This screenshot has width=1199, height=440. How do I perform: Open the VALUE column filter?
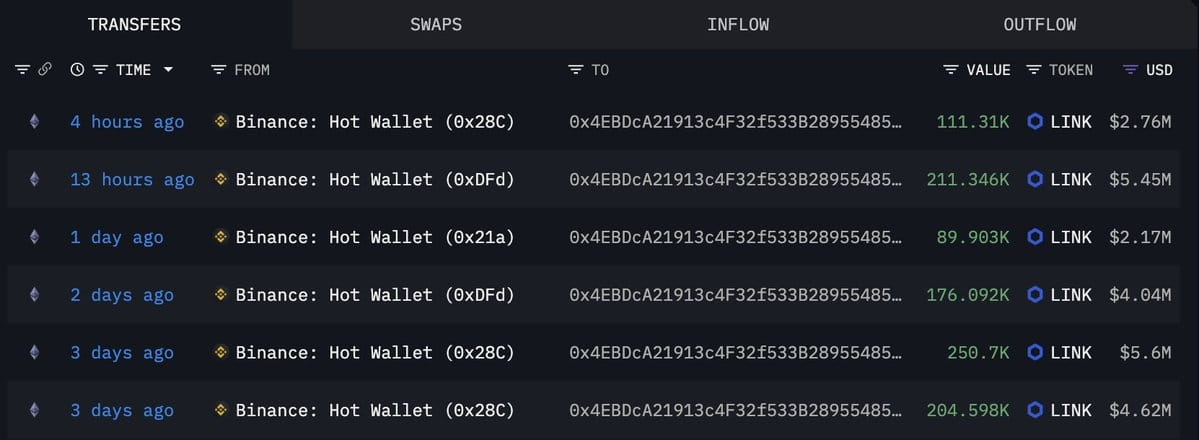951,70
